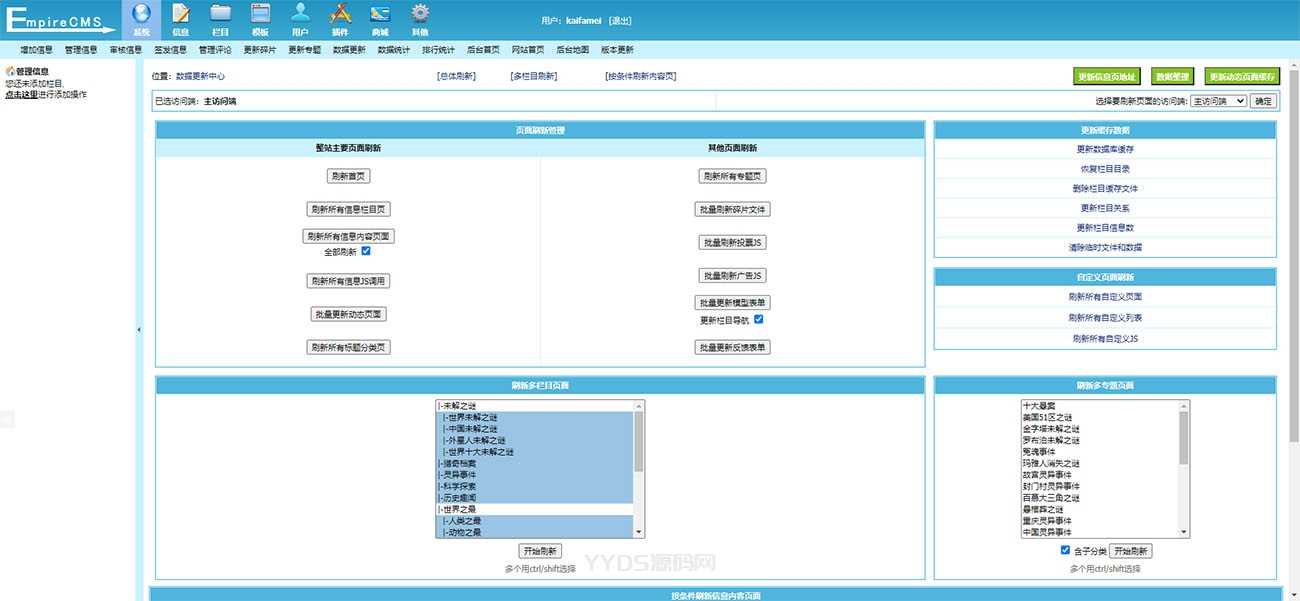Click the 更新数据库缓存 link
Screen dimensions: 1300x601
[x=1104, y=149]
